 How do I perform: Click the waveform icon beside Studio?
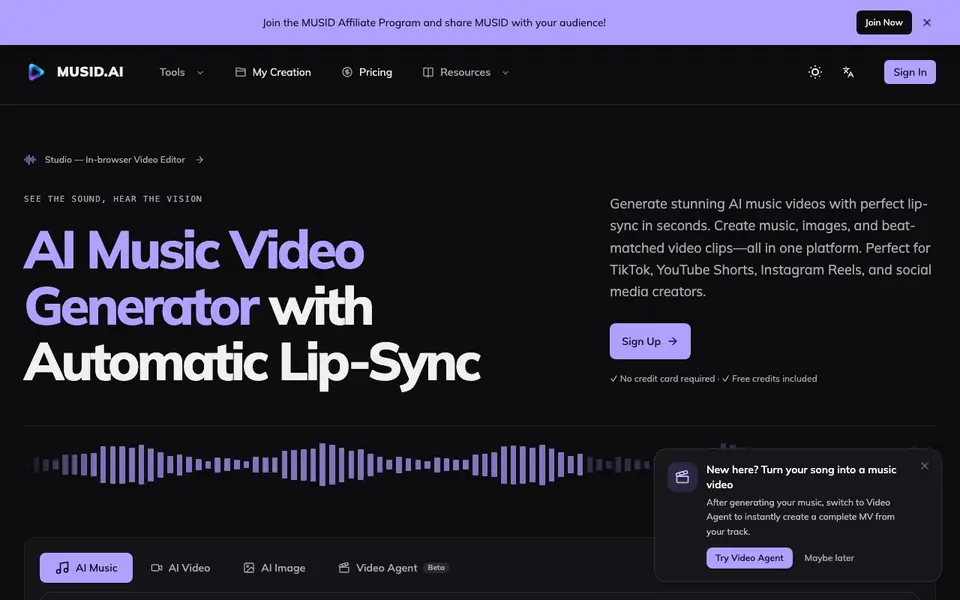point(30,160)
